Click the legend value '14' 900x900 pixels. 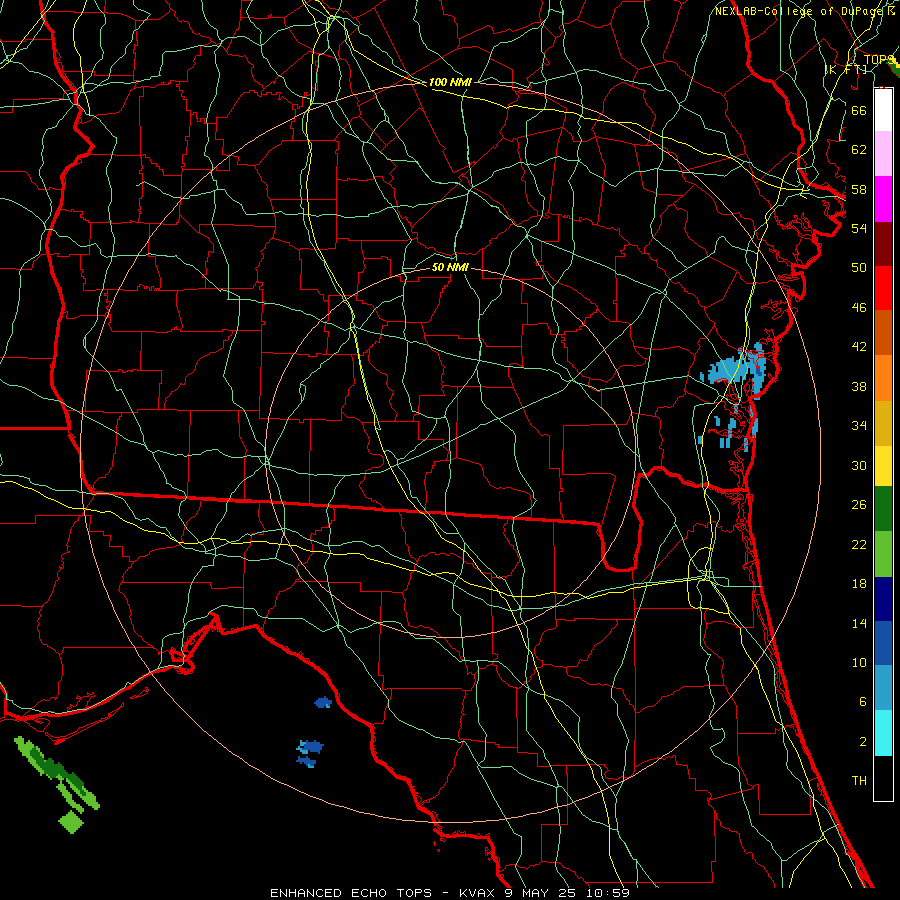859,623
